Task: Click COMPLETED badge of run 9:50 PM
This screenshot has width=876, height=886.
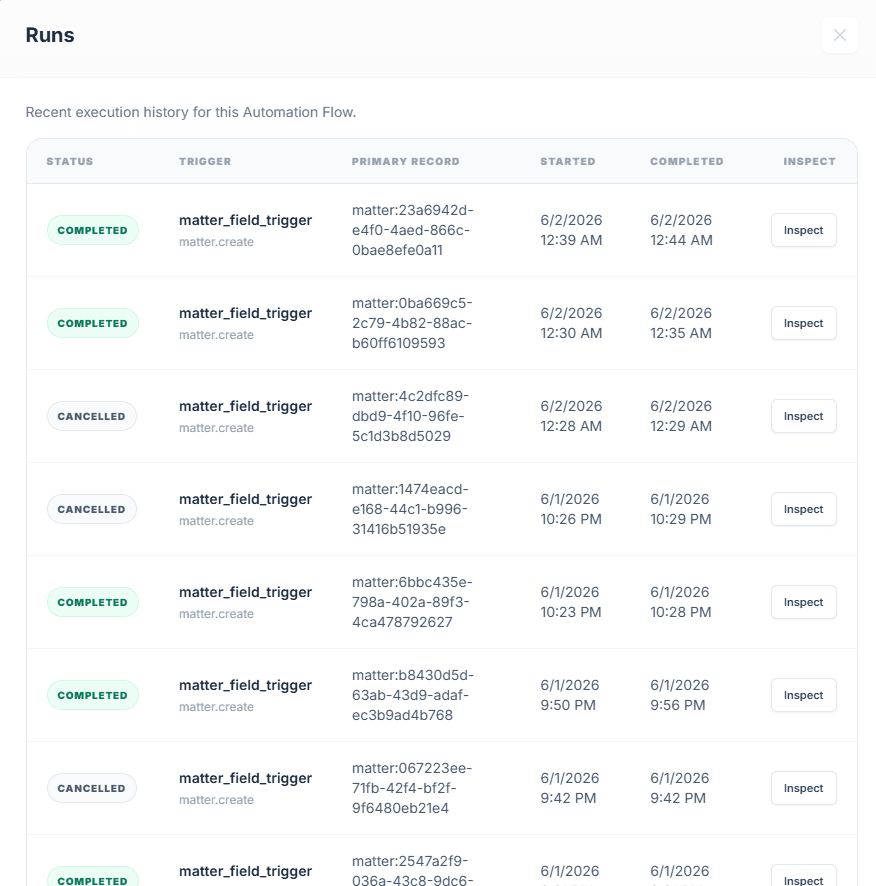Action: coord(93,695)
